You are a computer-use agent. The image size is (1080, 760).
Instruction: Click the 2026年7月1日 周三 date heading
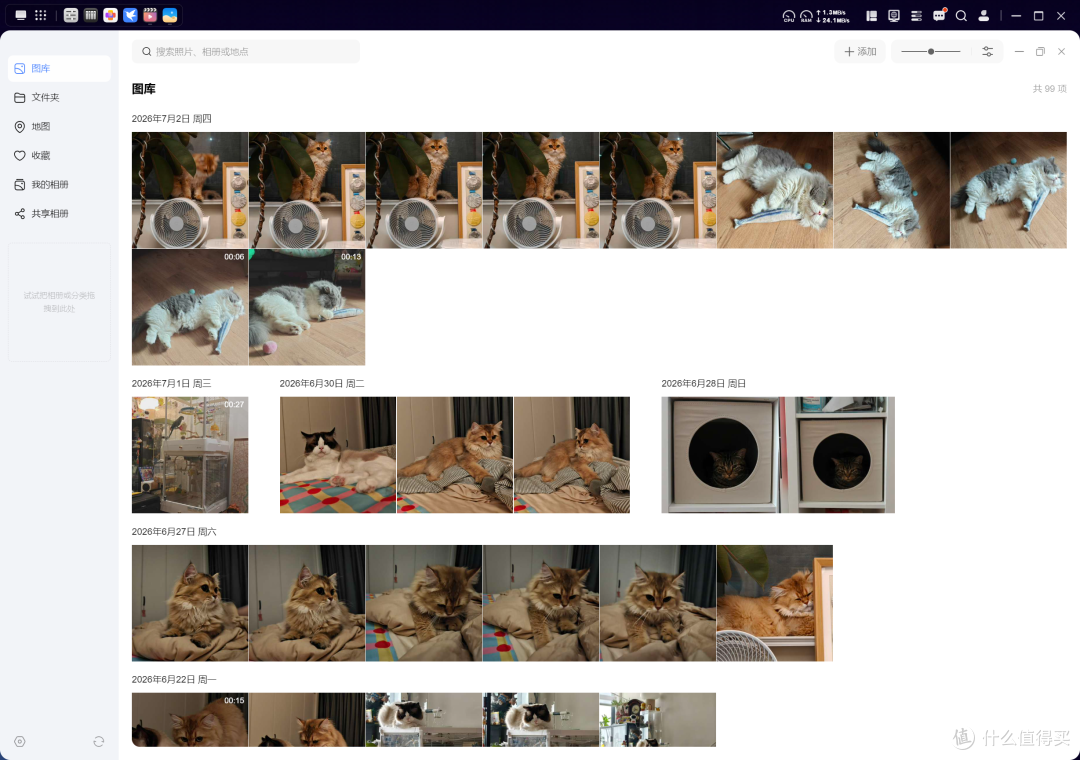(x=172, y=383)
